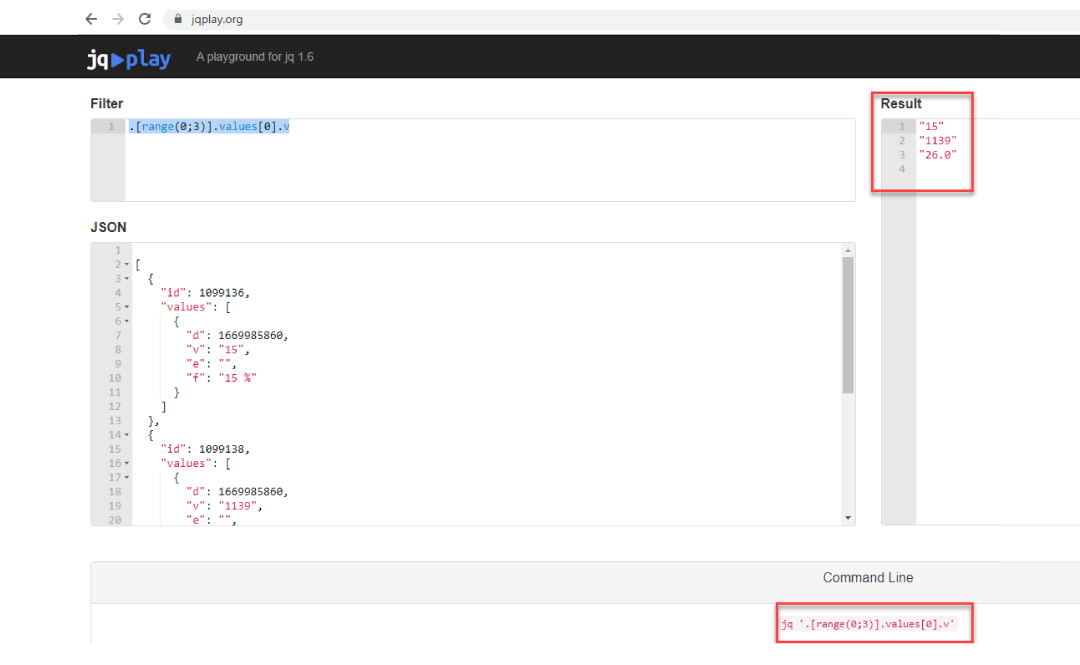Fold the inner object at line 6
Image resolution: width=1080 pixels, height=665 pixels.
point(127,321)
